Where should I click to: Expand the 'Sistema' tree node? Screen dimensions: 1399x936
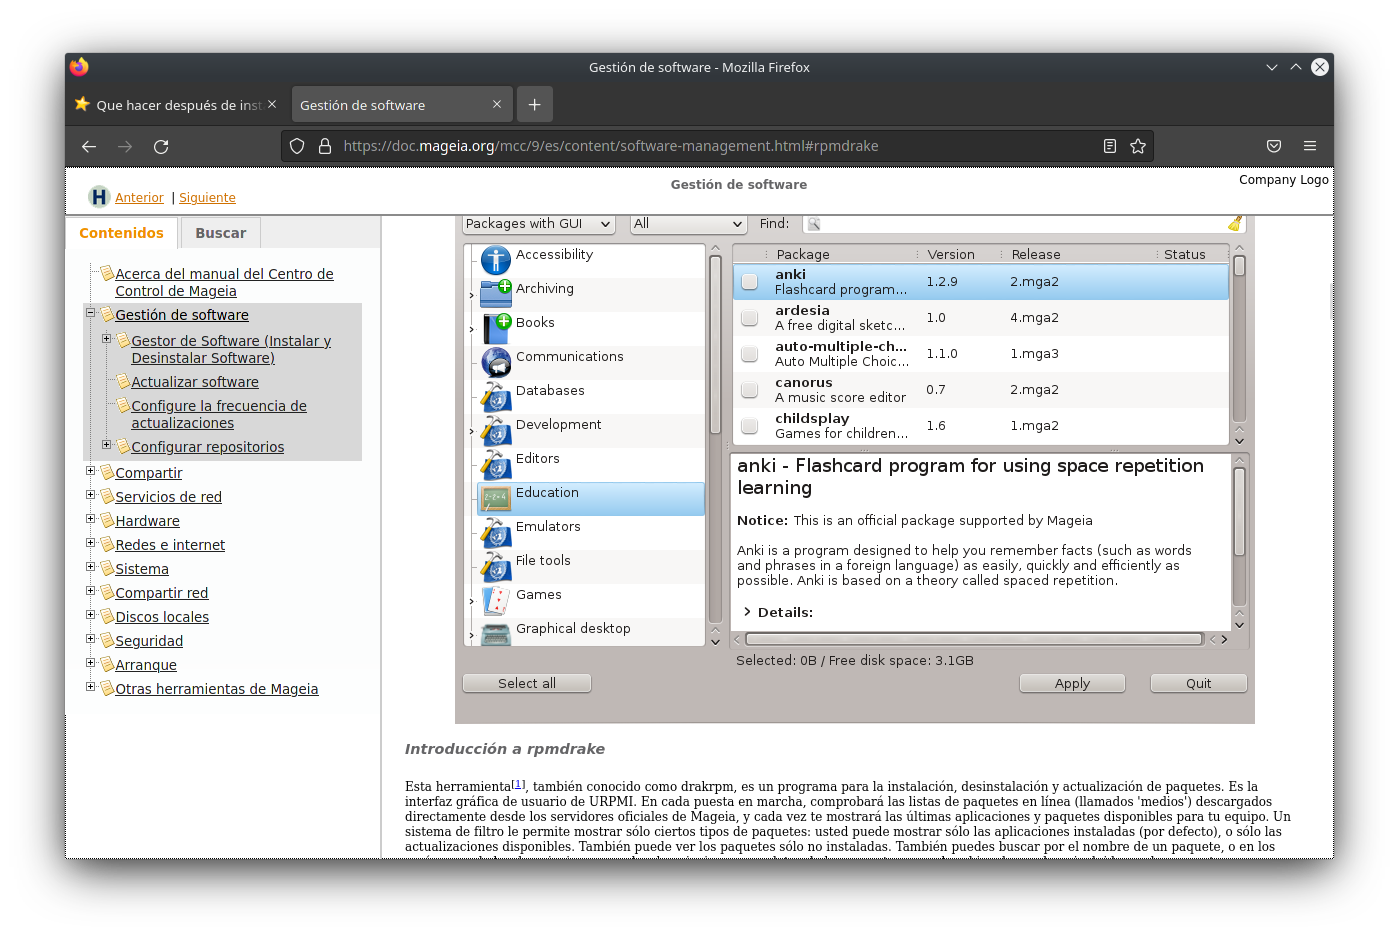90,567
